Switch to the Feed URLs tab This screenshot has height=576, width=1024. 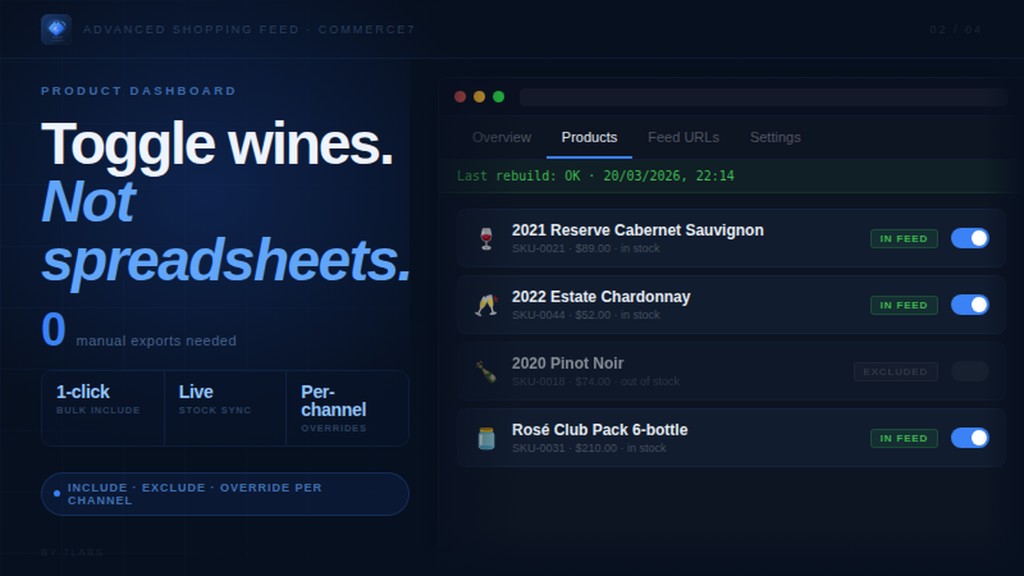[683, 138]
